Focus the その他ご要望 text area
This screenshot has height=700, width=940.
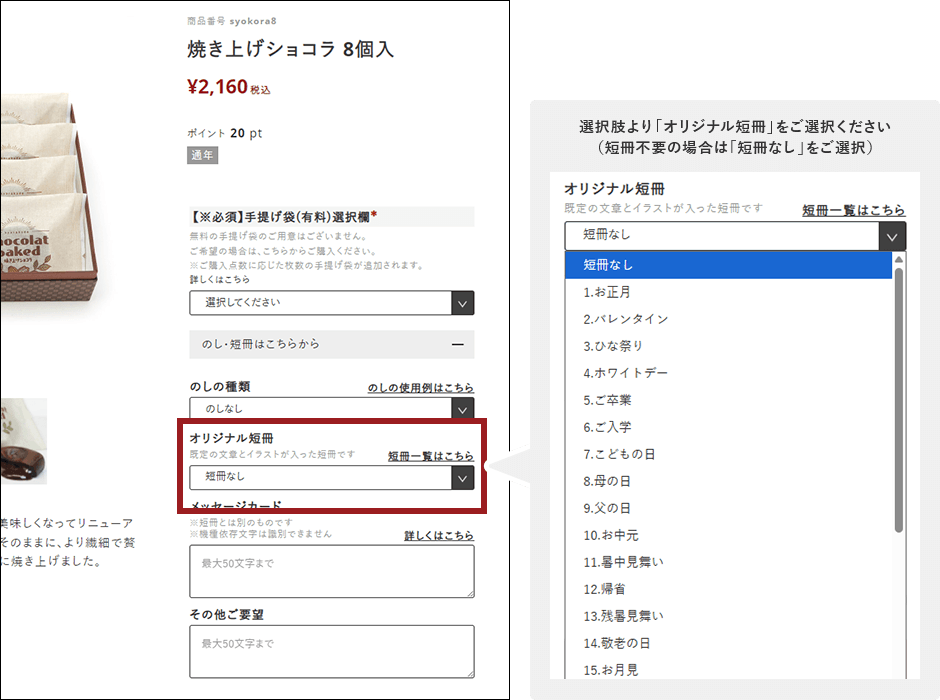331,651
